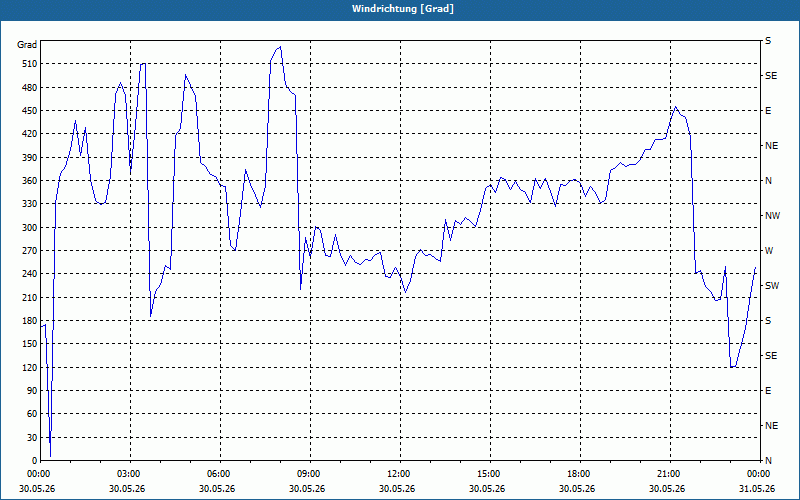Click the 180 value on the left axis
800x500 pixels.
28,321
